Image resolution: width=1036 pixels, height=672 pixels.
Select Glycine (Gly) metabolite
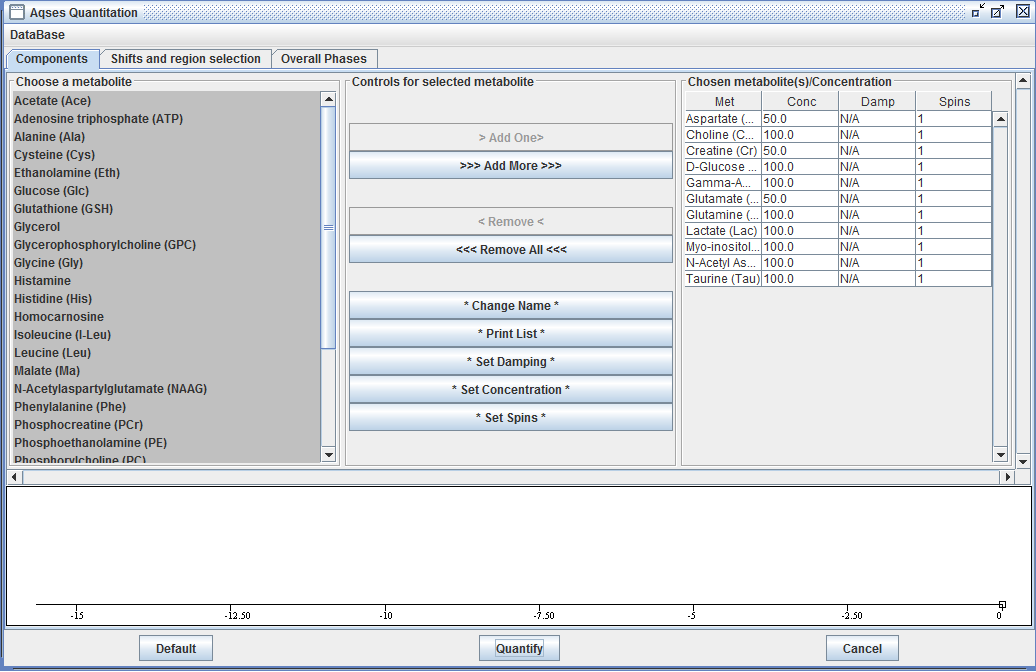166,263
